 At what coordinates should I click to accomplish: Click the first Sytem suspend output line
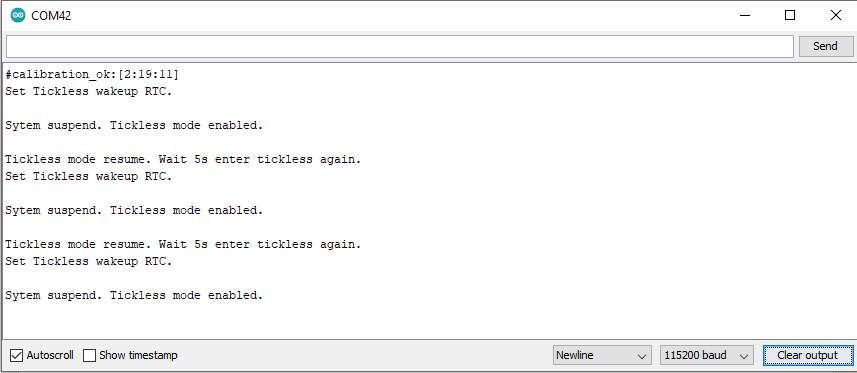click(x=134, y=125)
